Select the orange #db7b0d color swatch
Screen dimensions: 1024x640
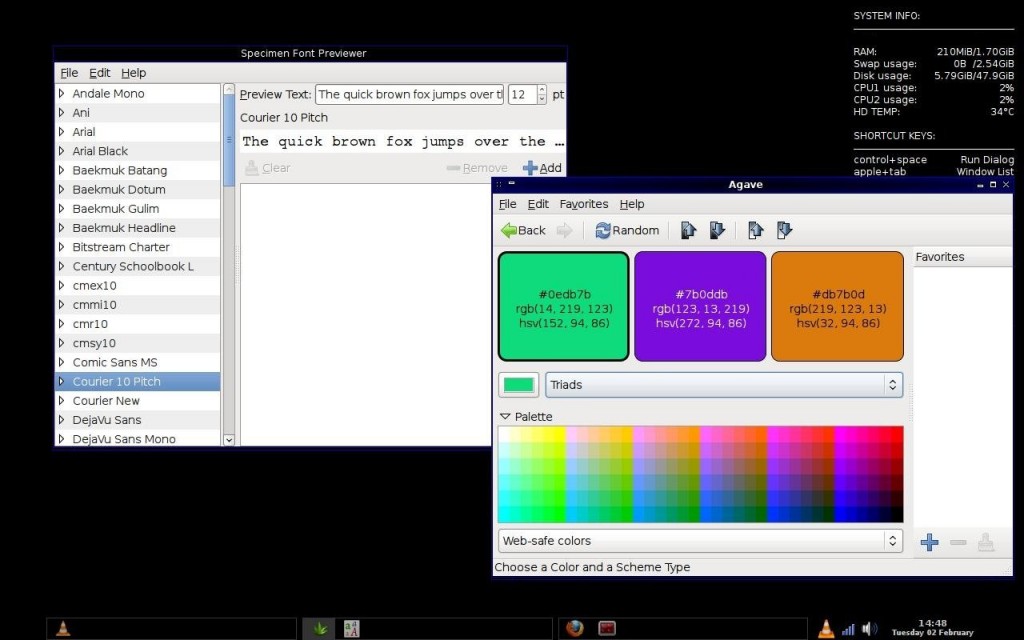[x=837, y=306]
